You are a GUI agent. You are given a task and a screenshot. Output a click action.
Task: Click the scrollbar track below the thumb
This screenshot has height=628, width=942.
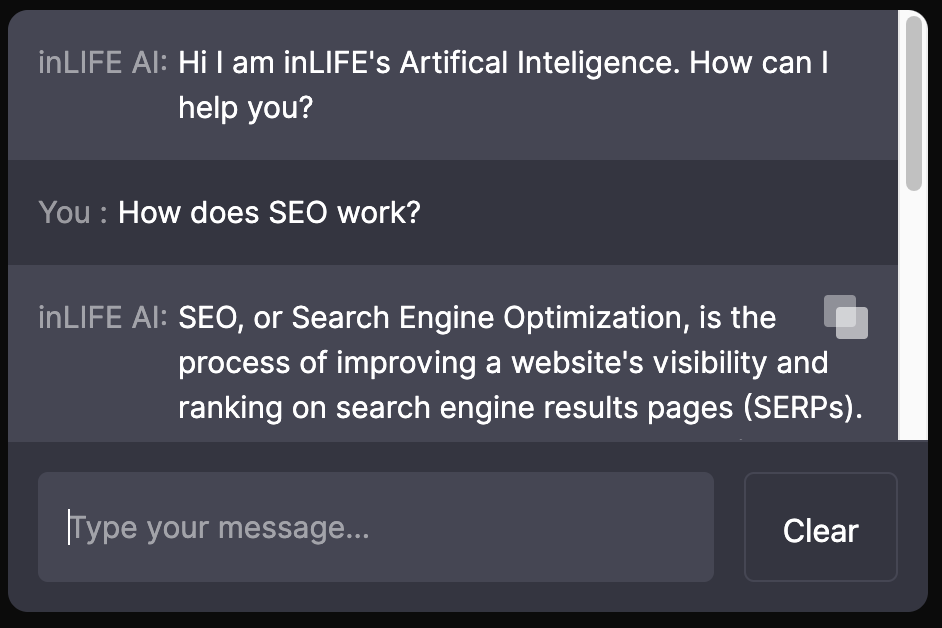coord(914,316)
